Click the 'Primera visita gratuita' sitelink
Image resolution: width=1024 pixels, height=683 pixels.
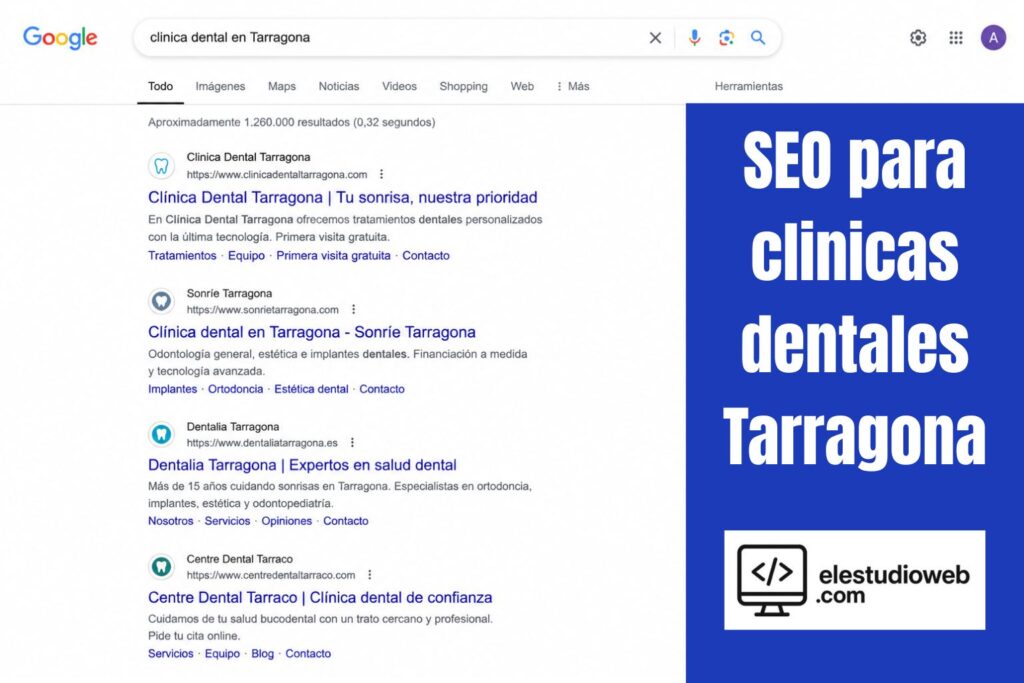tap(333, 255)
